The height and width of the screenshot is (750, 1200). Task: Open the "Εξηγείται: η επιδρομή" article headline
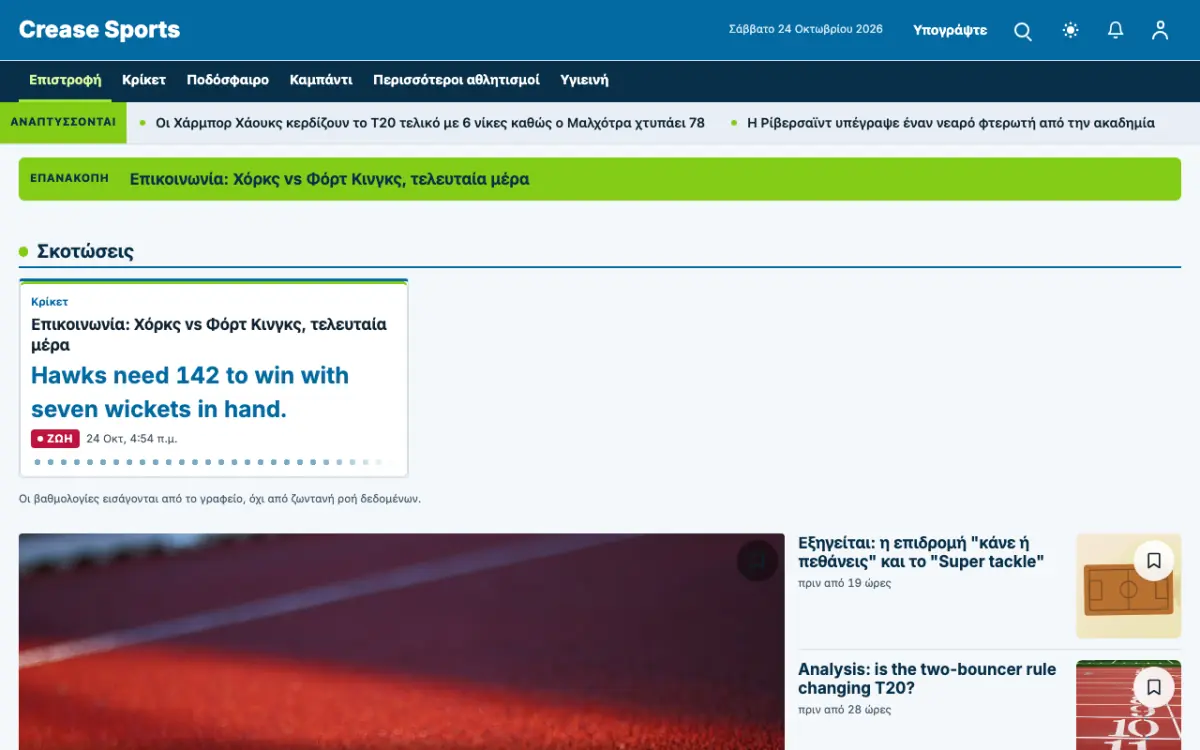coord(920,552)
